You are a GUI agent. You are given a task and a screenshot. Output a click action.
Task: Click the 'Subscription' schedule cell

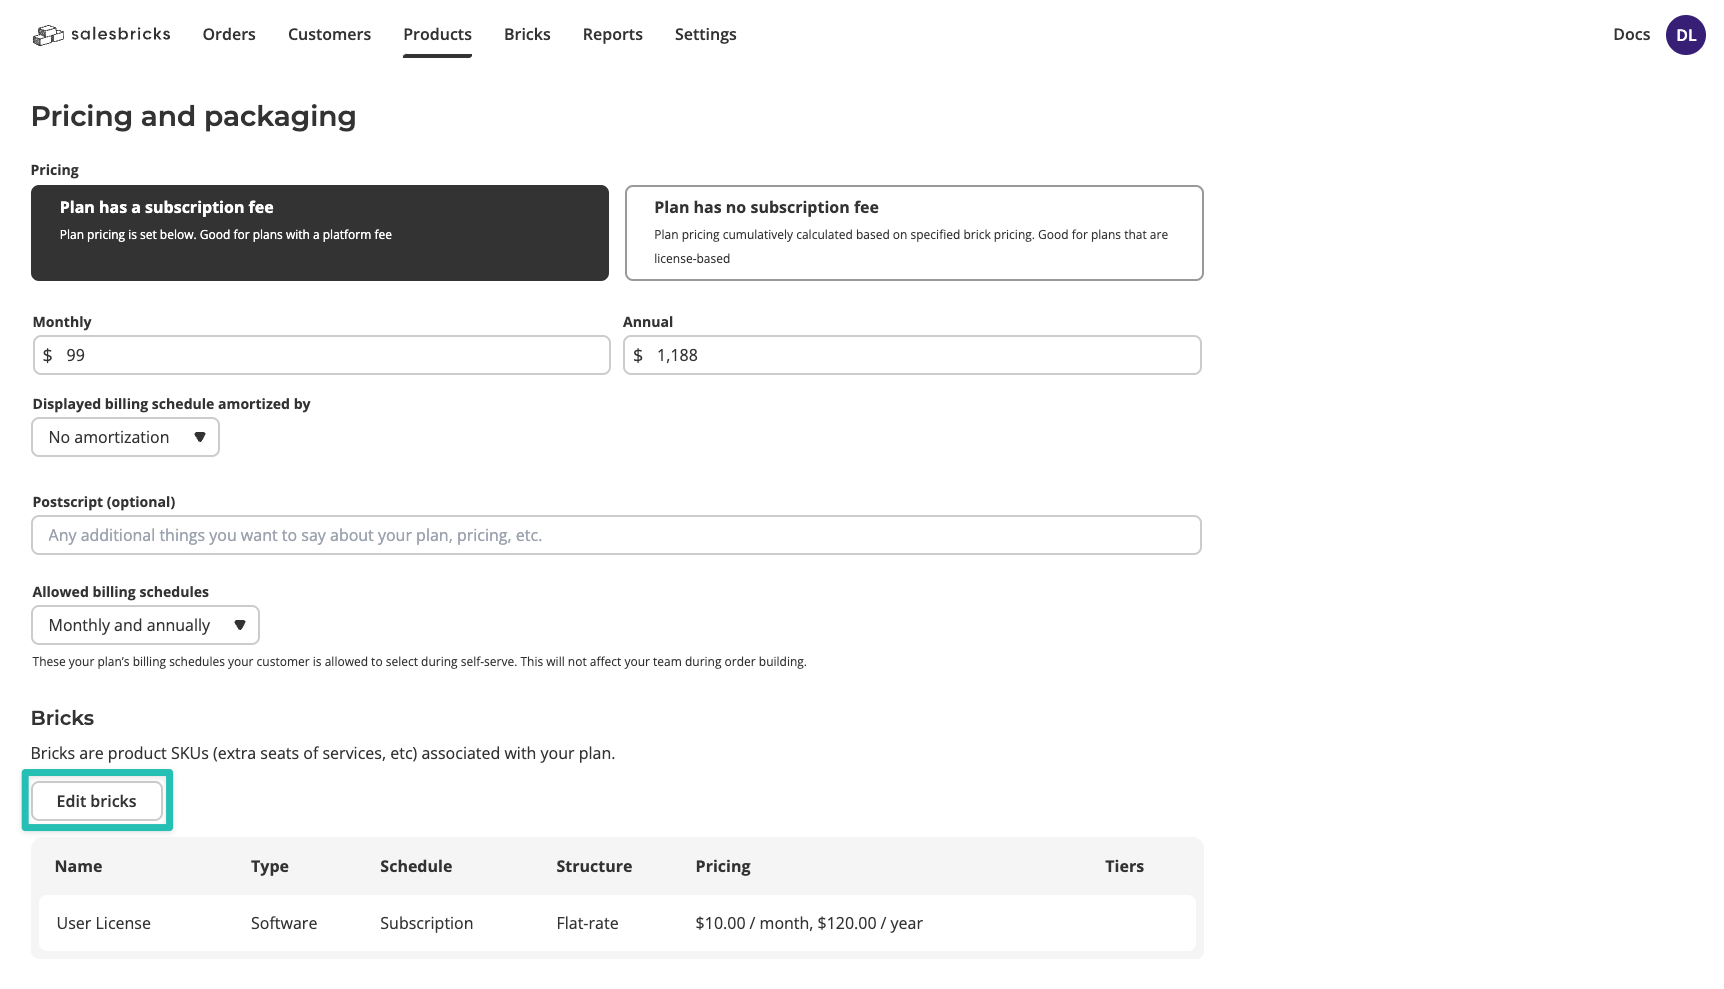tap(426, 923)
